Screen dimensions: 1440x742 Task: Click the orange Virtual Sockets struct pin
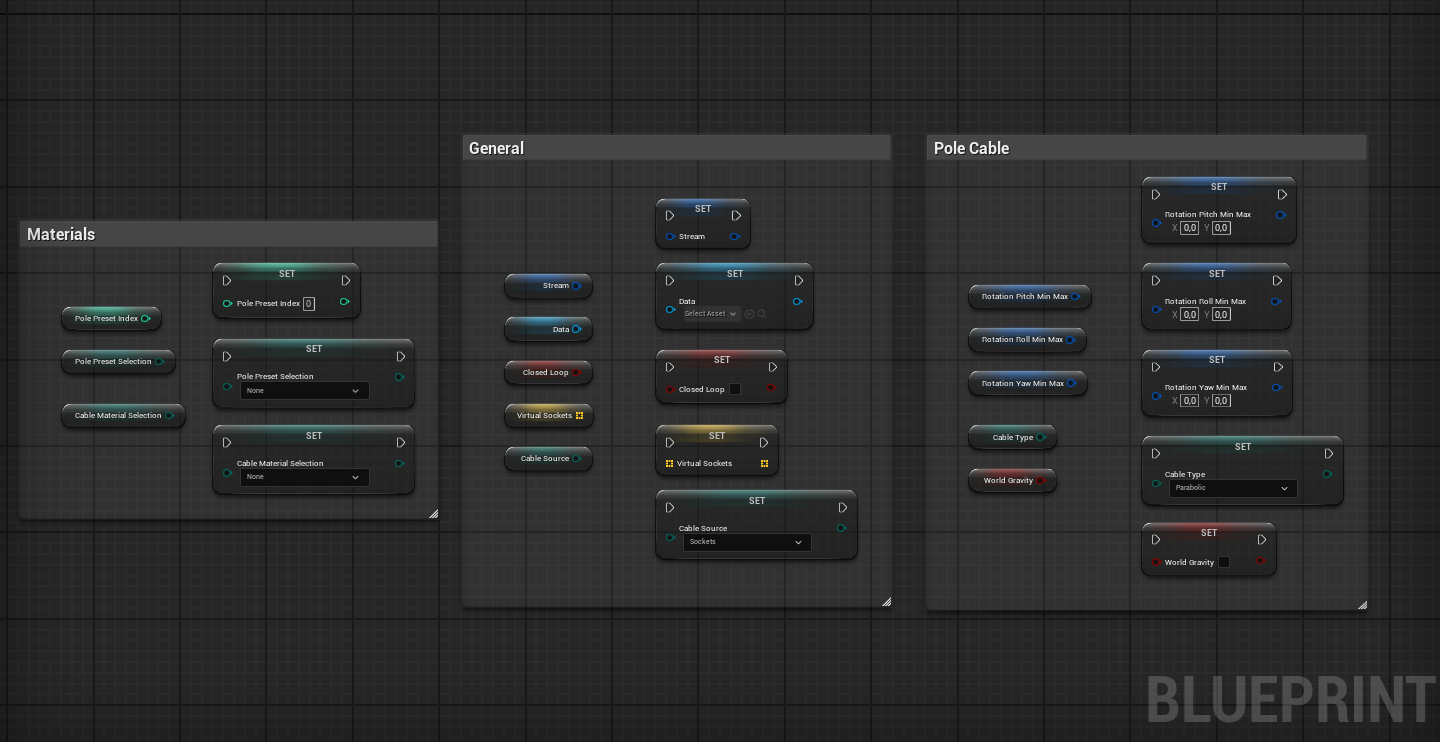tap(578, 415)
